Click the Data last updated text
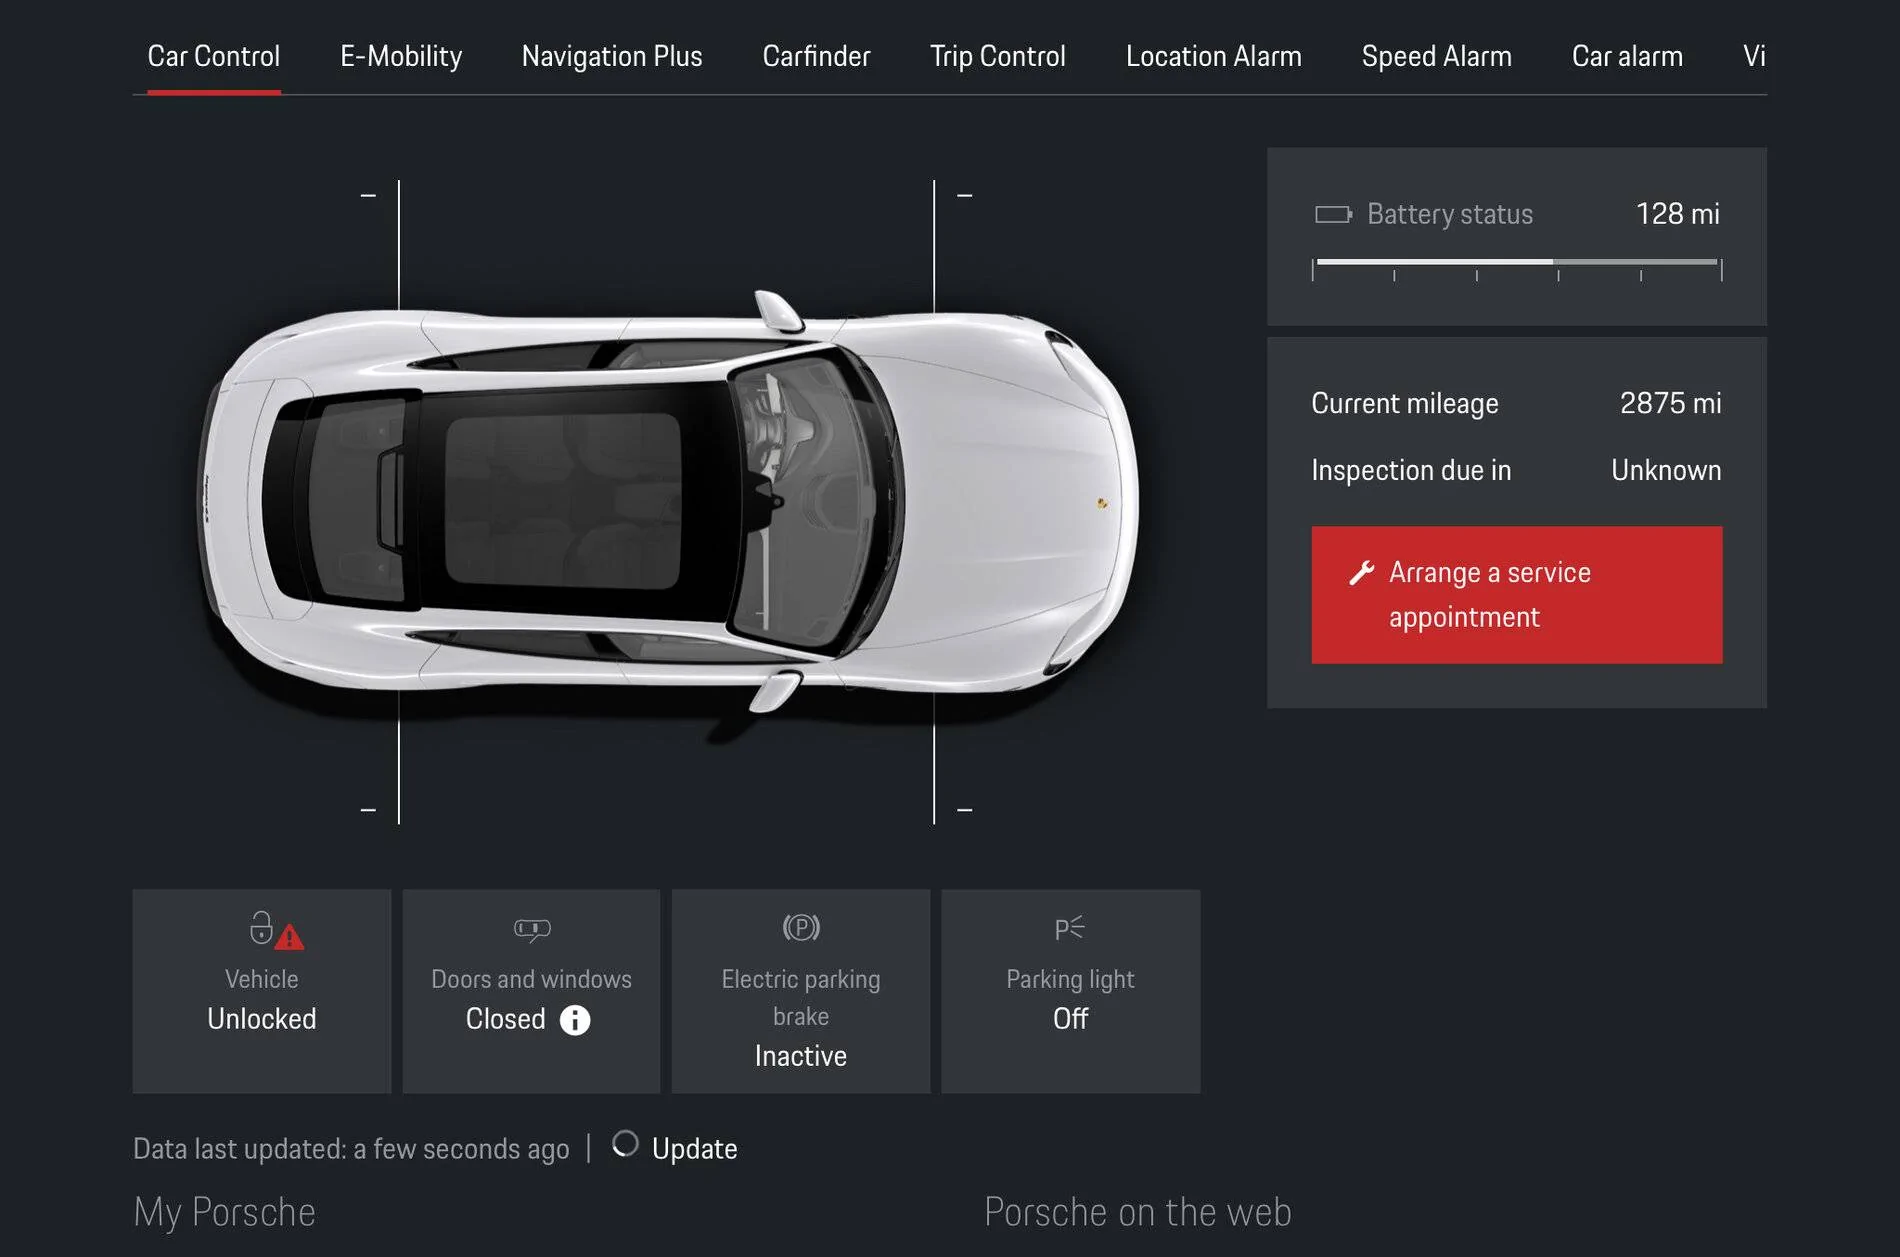Screen dimensions: 1900x1257 (x=351, y=1149)
